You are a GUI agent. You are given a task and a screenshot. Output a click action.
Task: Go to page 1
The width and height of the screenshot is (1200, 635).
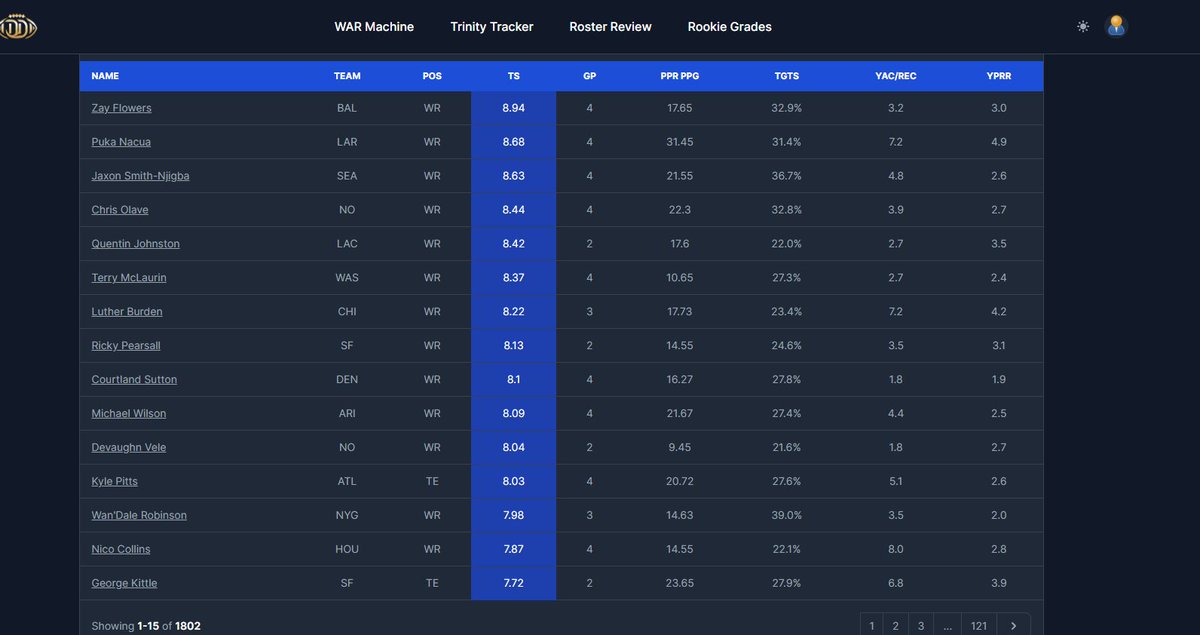point(872,625)
